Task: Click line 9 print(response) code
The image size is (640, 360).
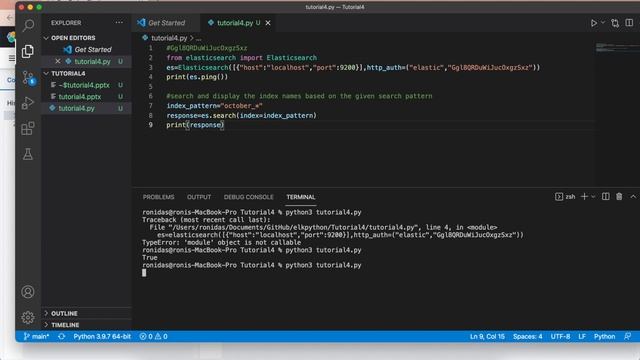Action: pos(195,125)
